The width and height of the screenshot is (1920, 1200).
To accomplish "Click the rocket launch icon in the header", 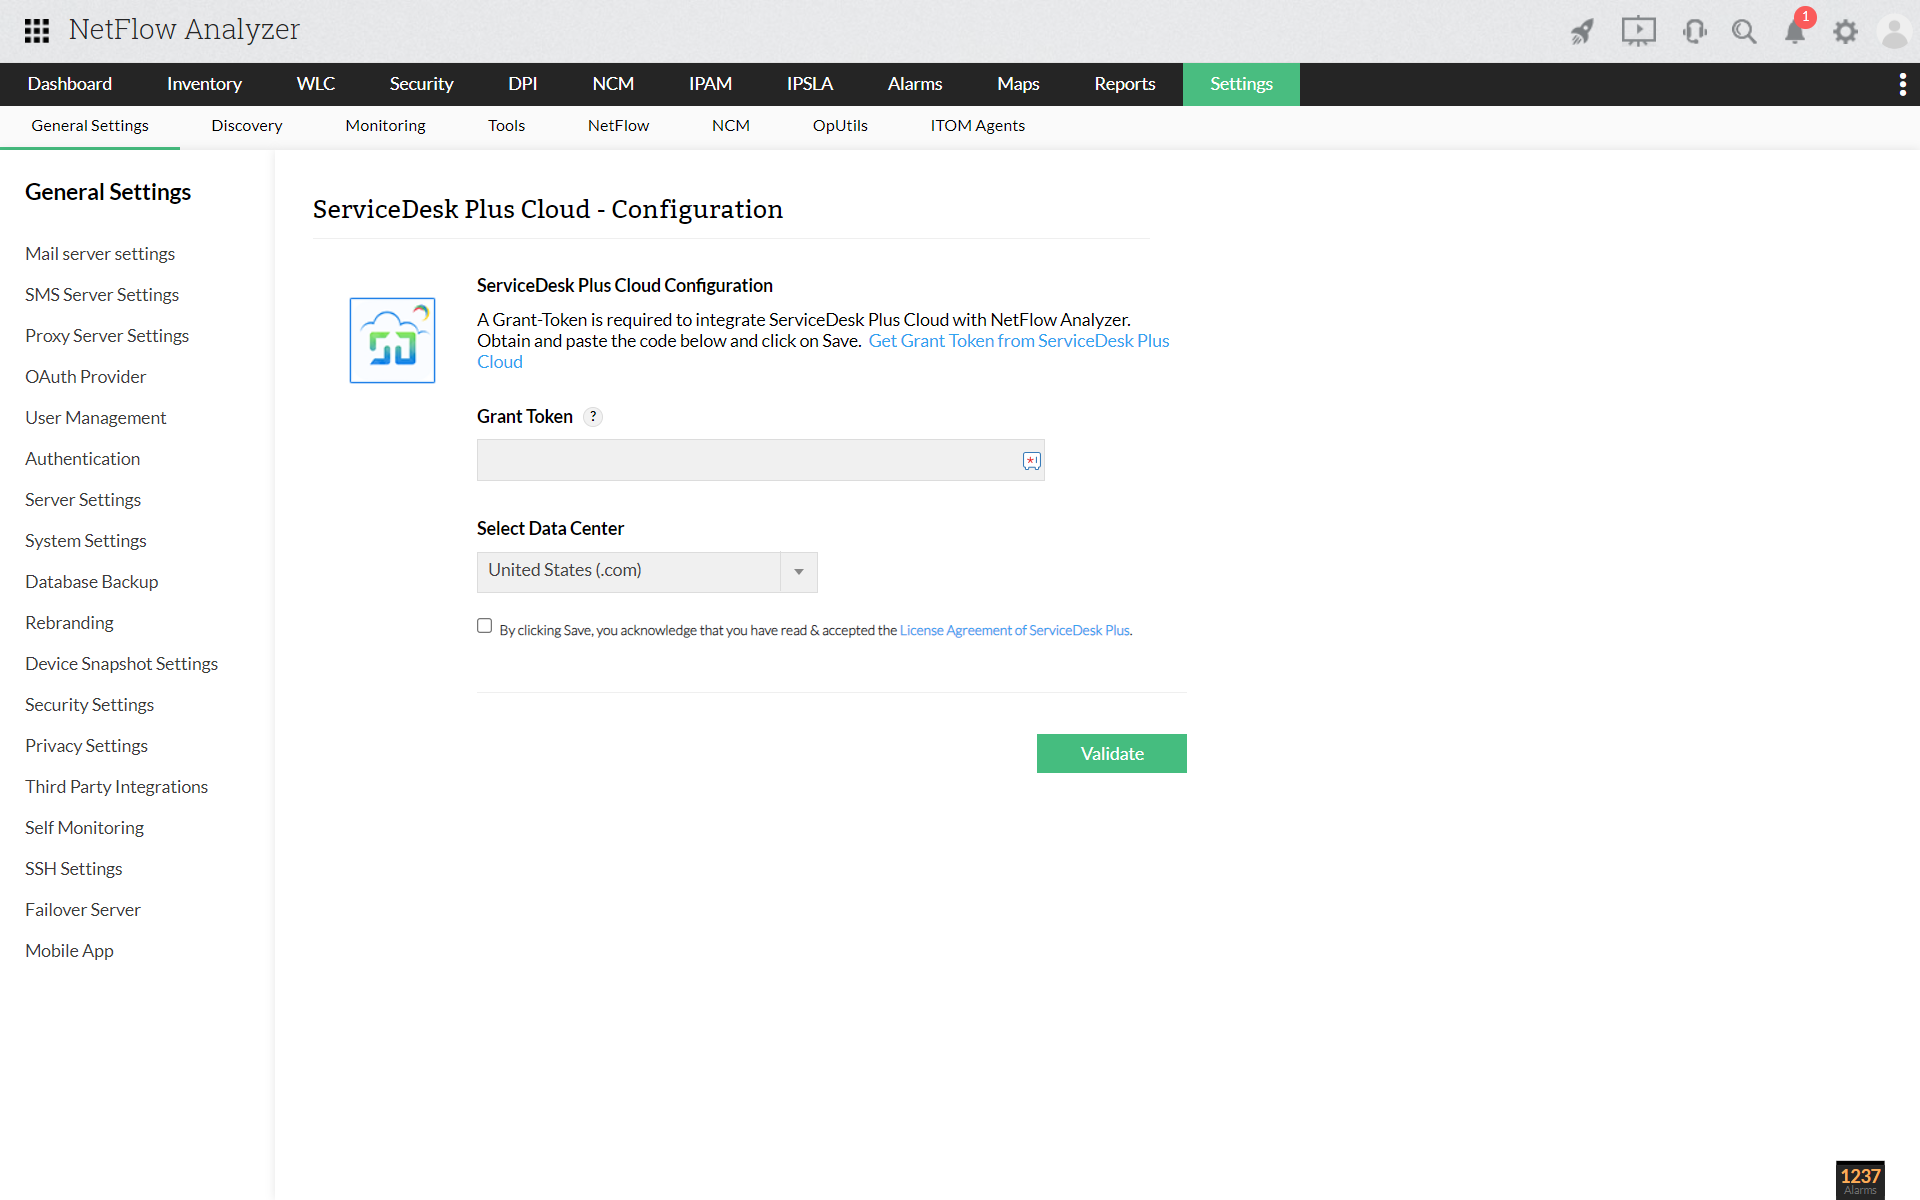I will [x=1583, y=31].
